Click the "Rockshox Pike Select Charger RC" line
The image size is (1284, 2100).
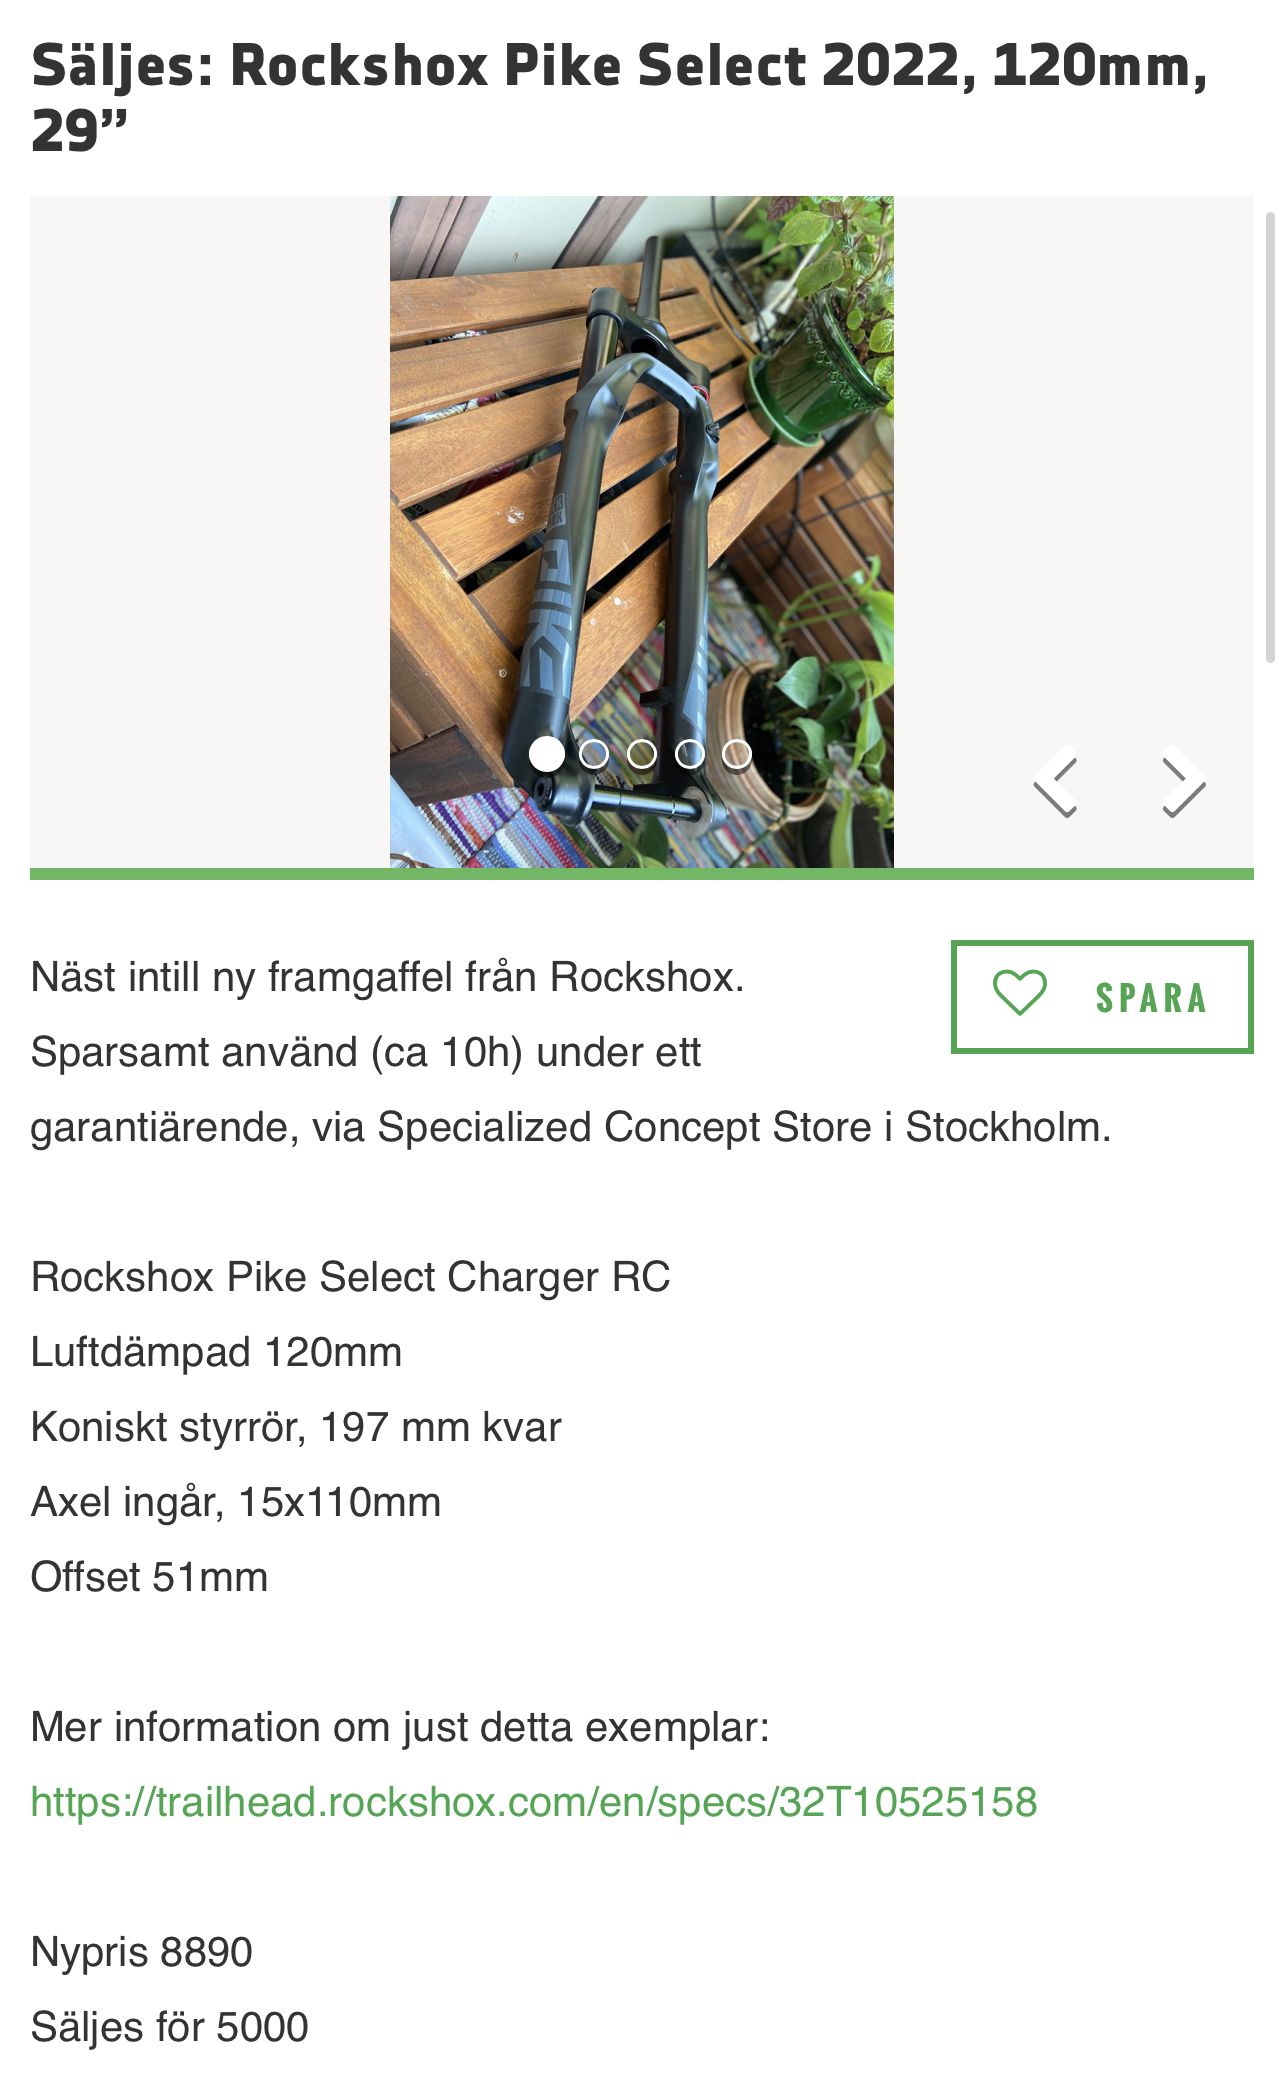[x=350, y=1277]
